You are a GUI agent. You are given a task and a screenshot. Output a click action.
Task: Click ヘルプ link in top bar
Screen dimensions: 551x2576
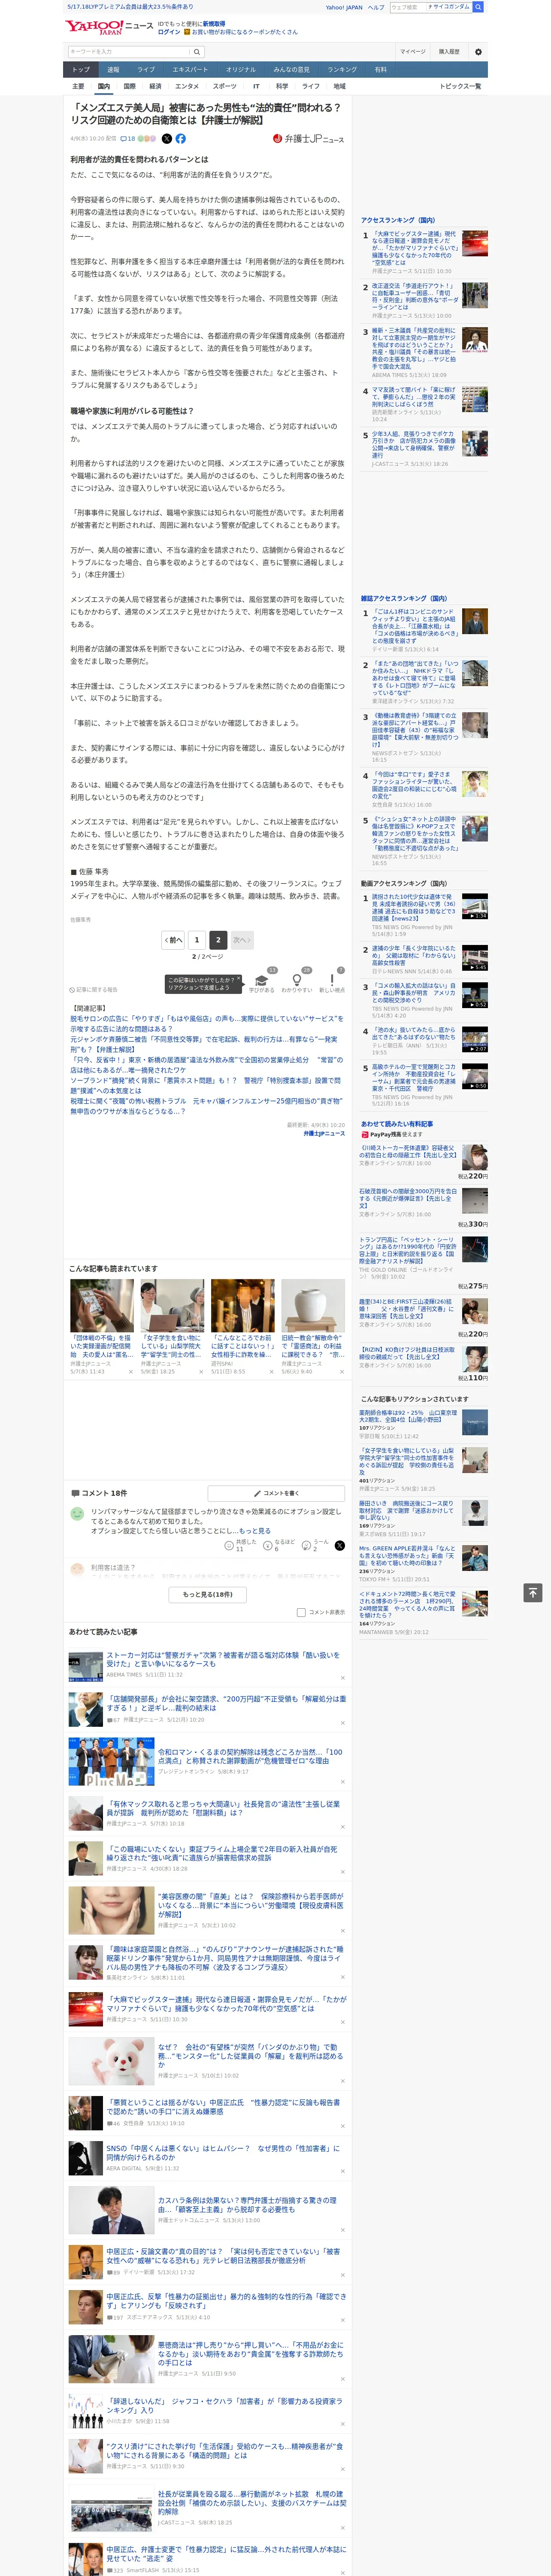pos(376,7)
